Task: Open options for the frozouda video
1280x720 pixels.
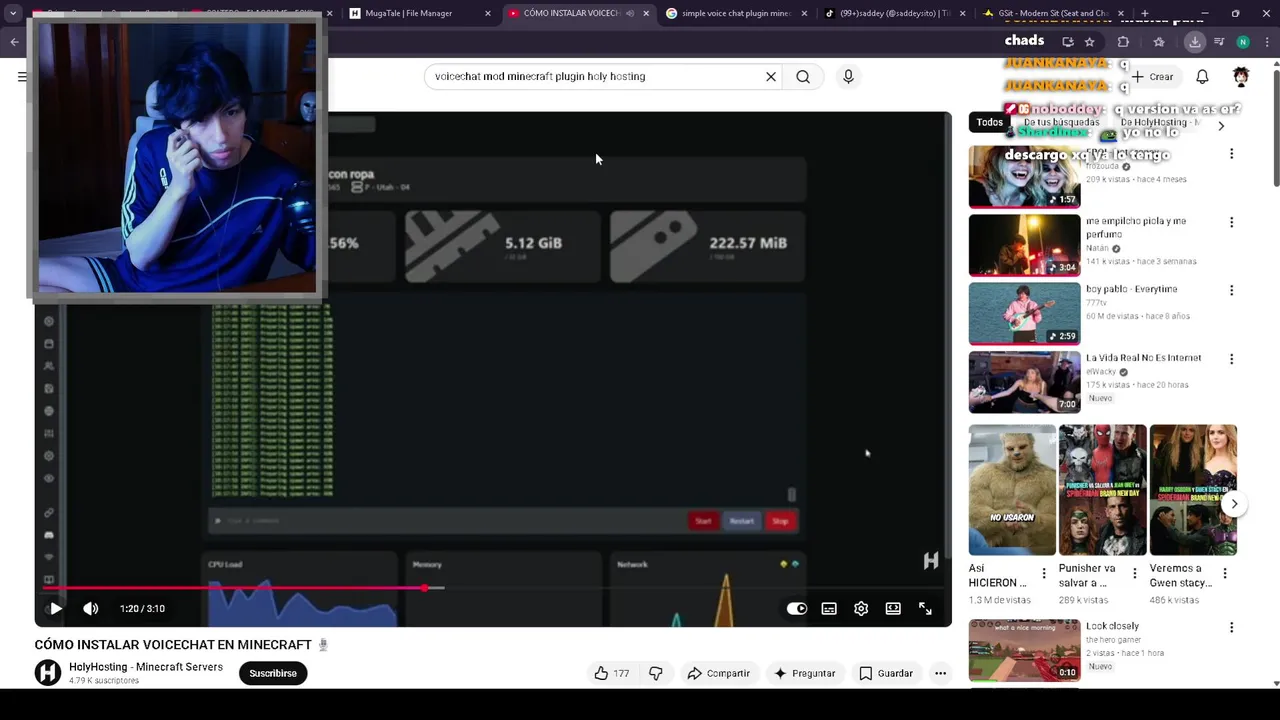Action: click(x=1232, y=154)
